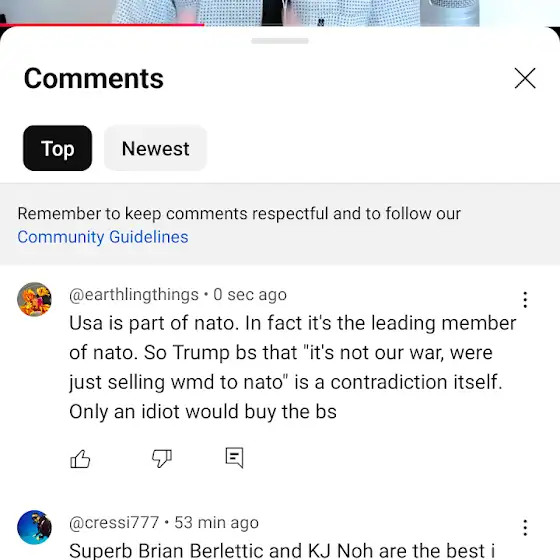This screenshot has width=560, height=560.
Task: Open the Superb Brian Berlettic comment
Action: 282,550
